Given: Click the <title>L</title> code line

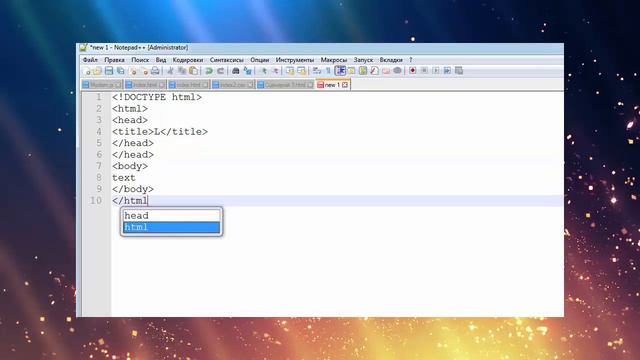Looking at the screenshot, I should (x=160, y=132).
